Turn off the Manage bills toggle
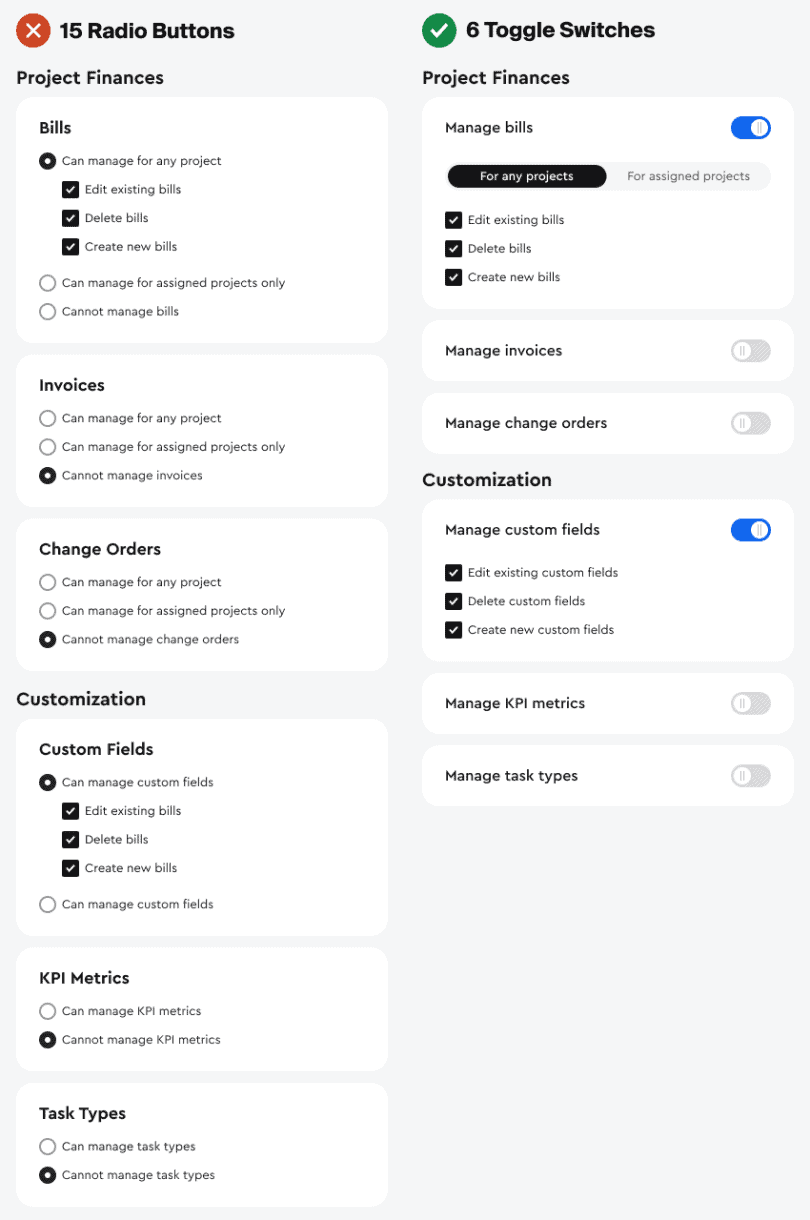The image size is (810, 1220). tap(750, 128)
